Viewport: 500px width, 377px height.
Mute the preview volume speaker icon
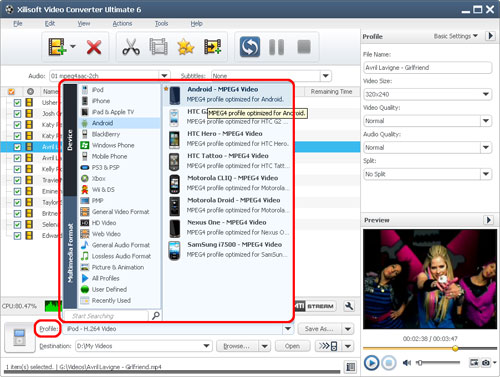tap(406, 362)
